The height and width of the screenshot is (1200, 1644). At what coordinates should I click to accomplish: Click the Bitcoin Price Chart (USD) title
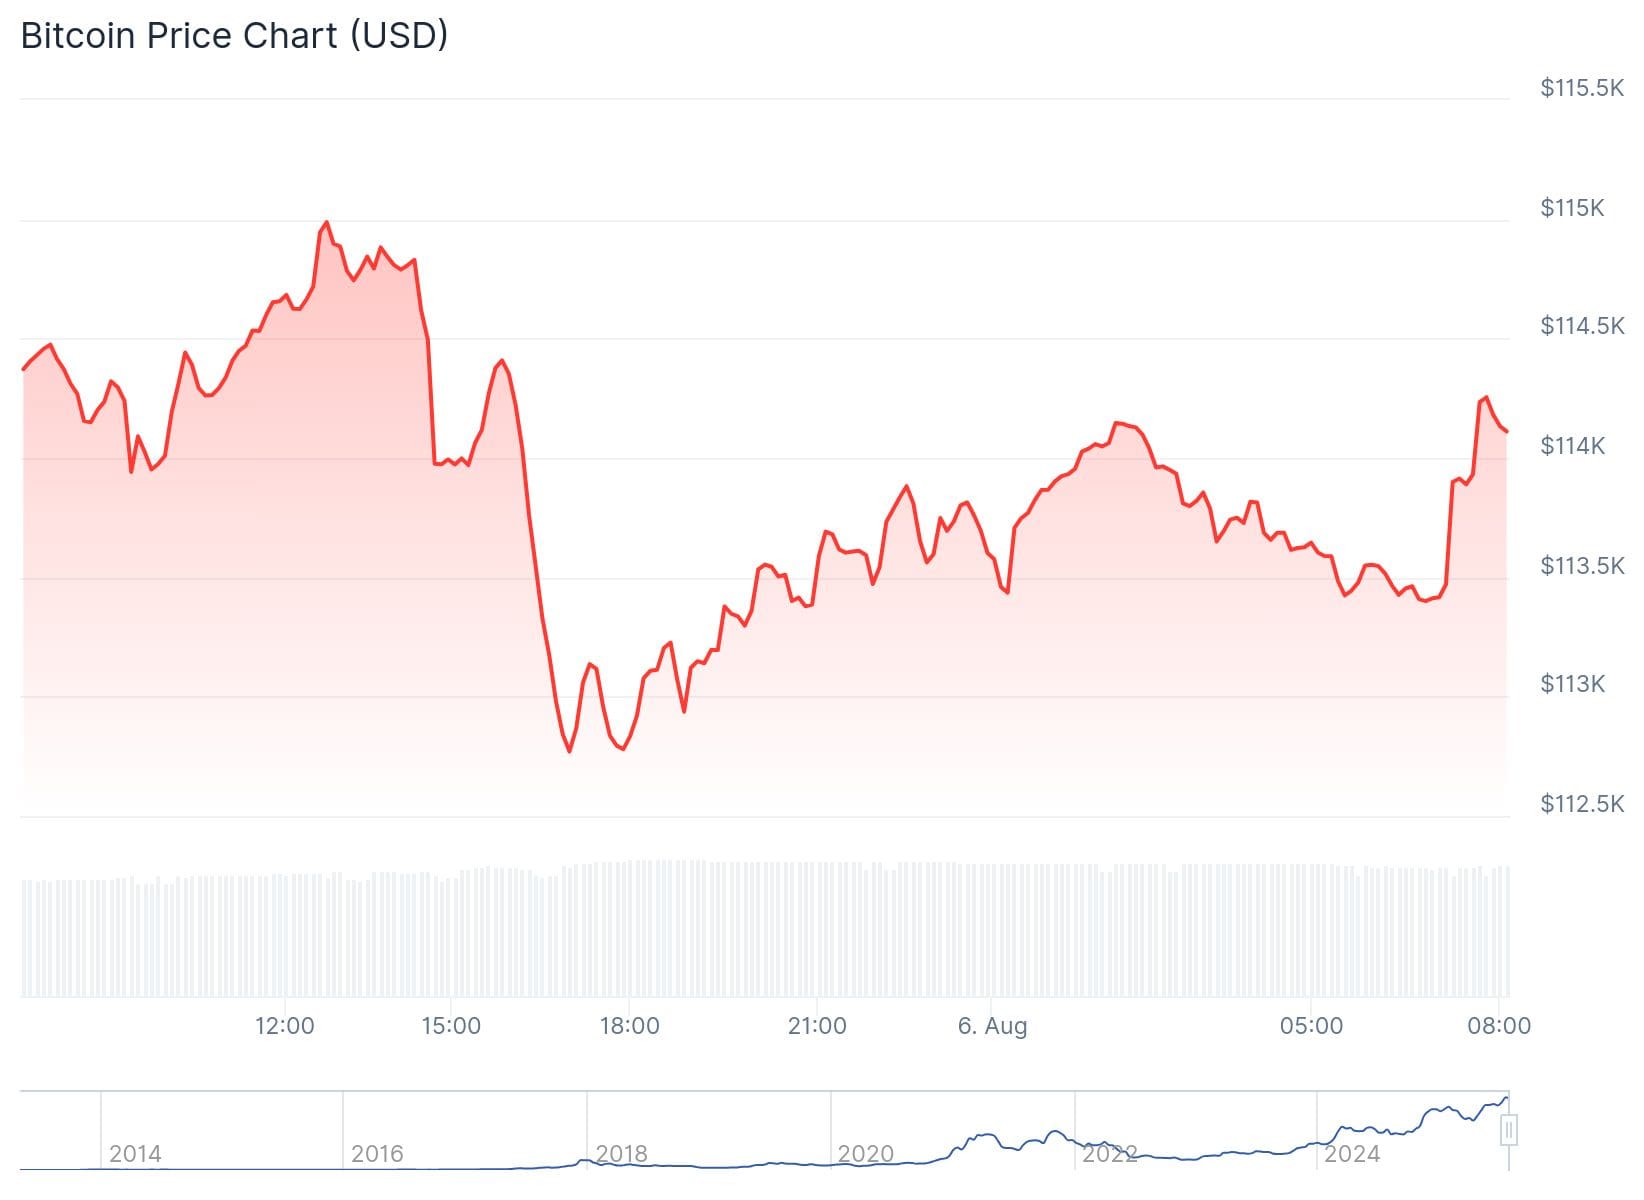coord(234,36)
